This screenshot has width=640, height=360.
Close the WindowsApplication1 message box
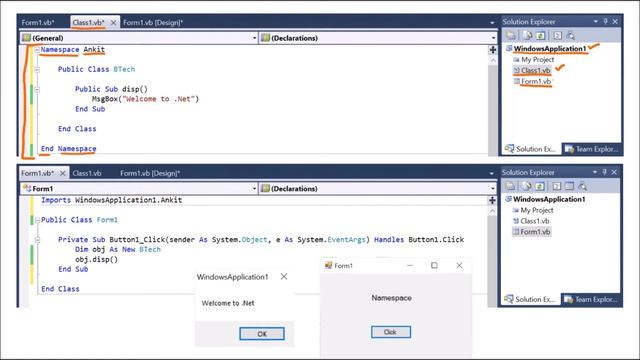coord(284,276)
